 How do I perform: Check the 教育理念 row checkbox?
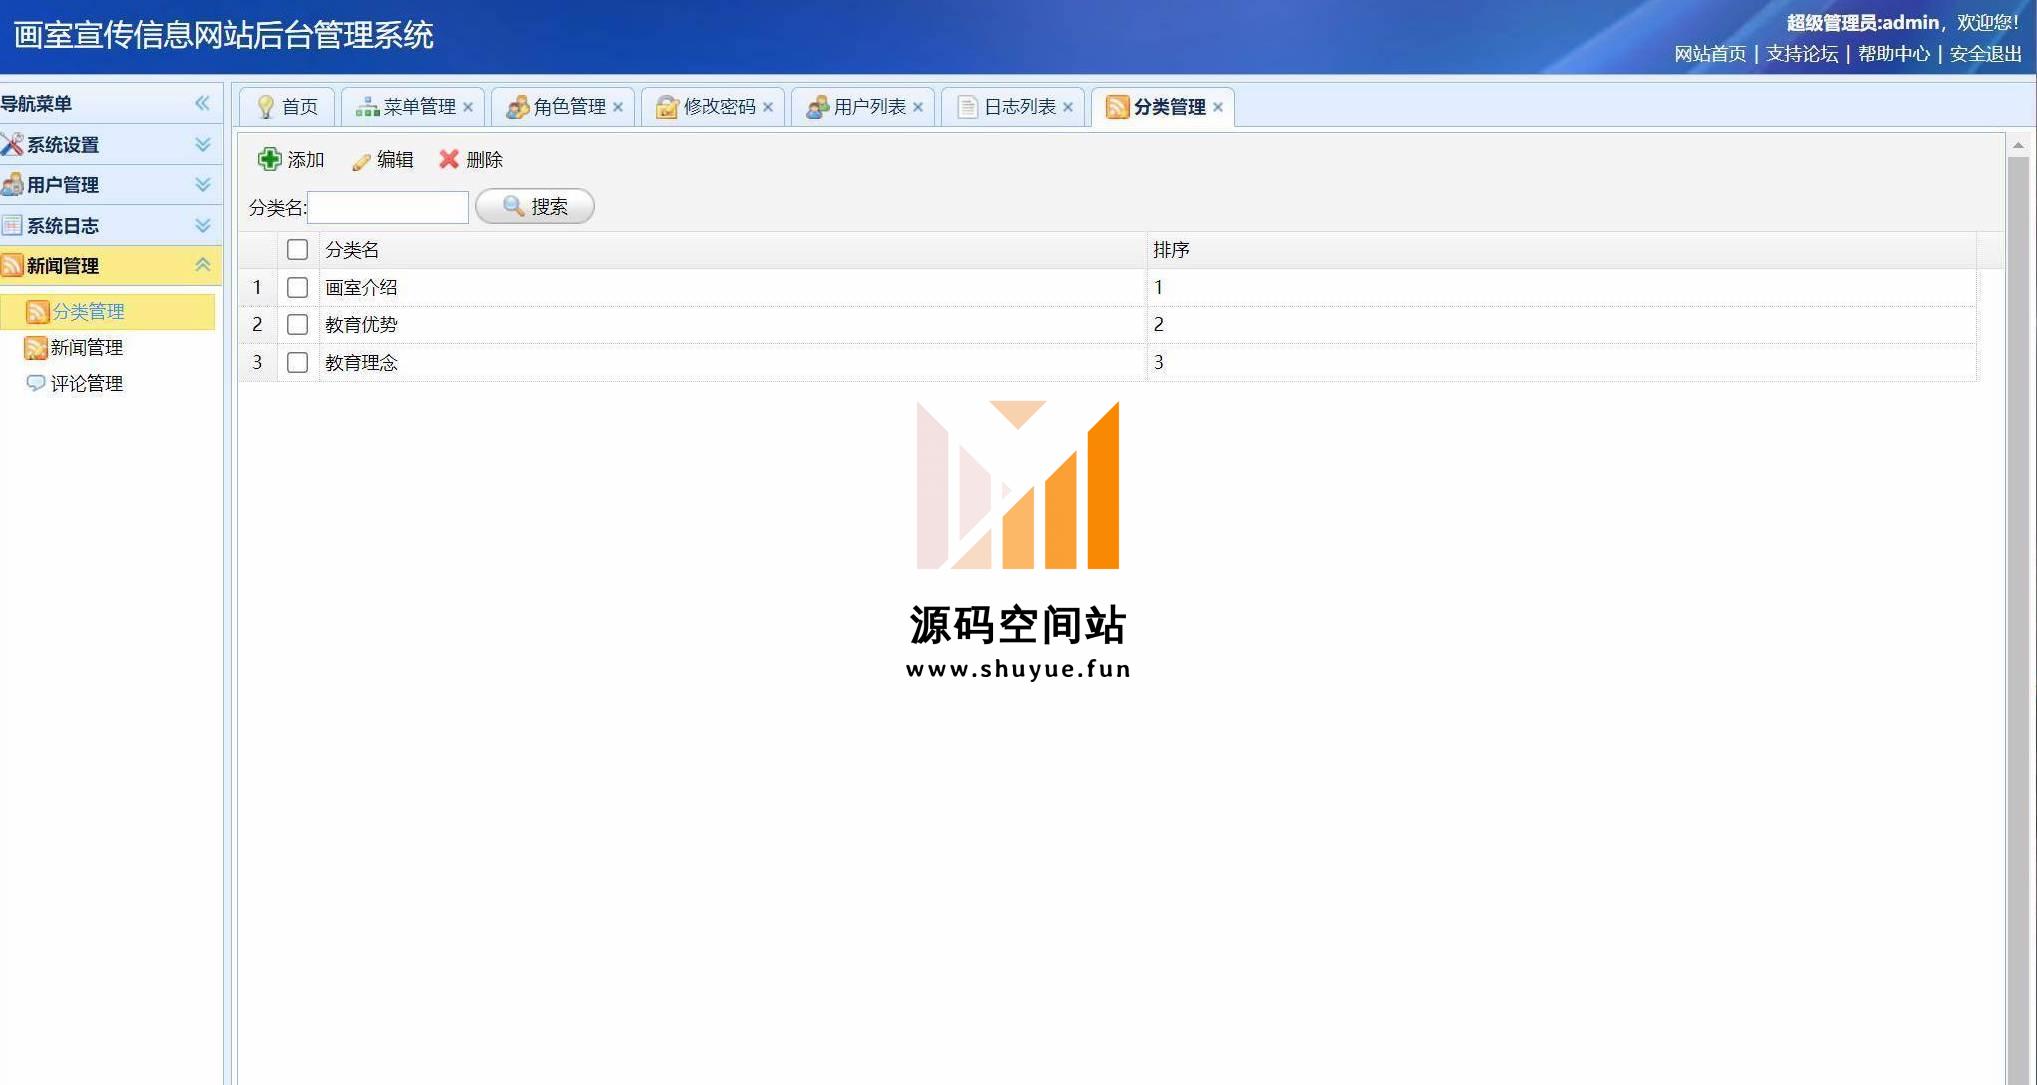point(297,362)
